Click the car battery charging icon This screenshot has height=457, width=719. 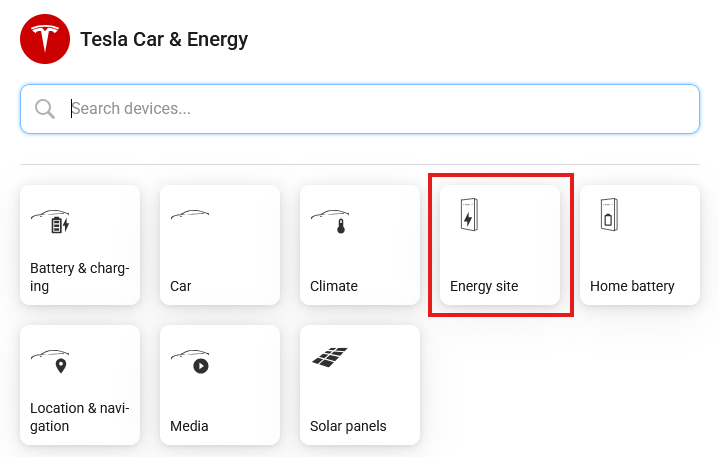pos(50,221)
